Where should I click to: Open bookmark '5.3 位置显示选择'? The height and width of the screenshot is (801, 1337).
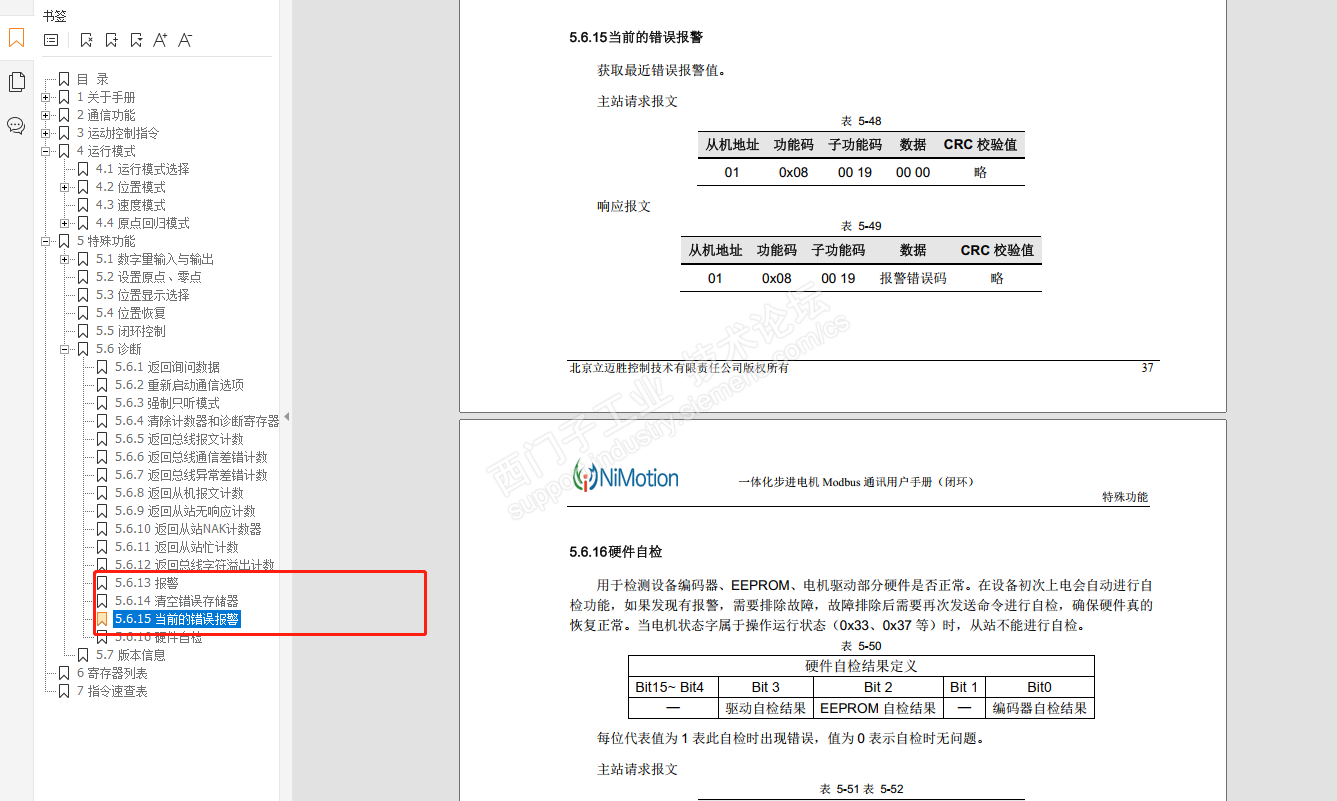(142, 295)
